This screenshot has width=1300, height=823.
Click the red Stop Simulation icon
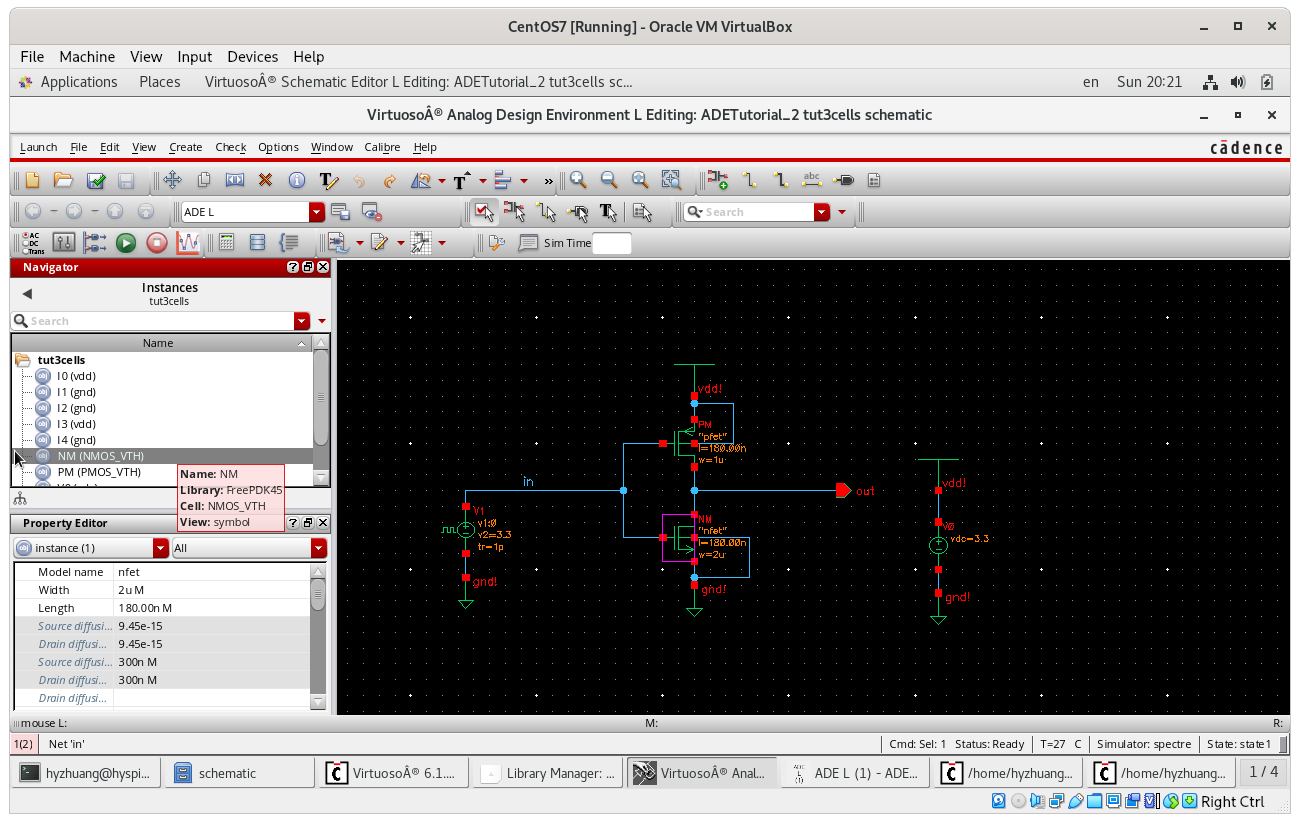(157, 242)
